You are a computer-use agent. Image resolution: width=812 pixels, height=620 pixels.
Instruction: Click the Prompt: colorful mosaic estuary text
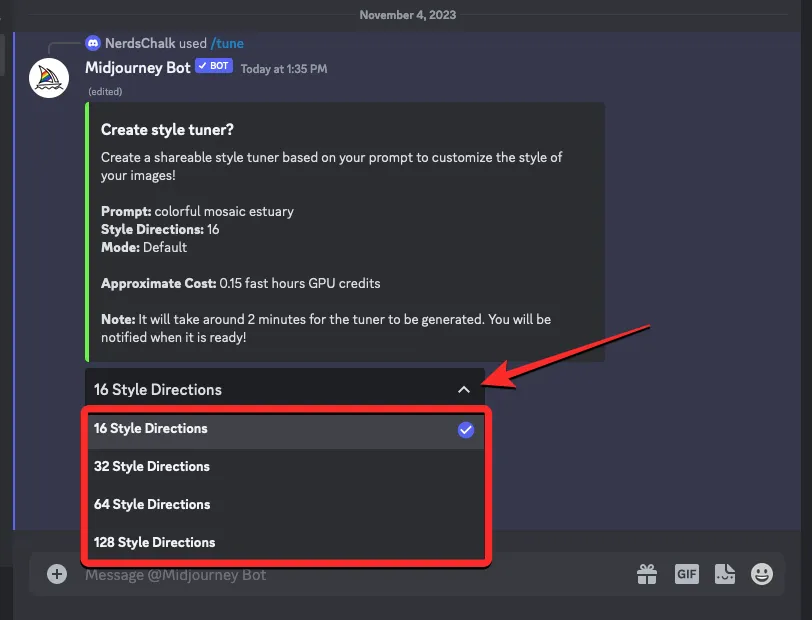pyautogui.click(x=197, y=211)
